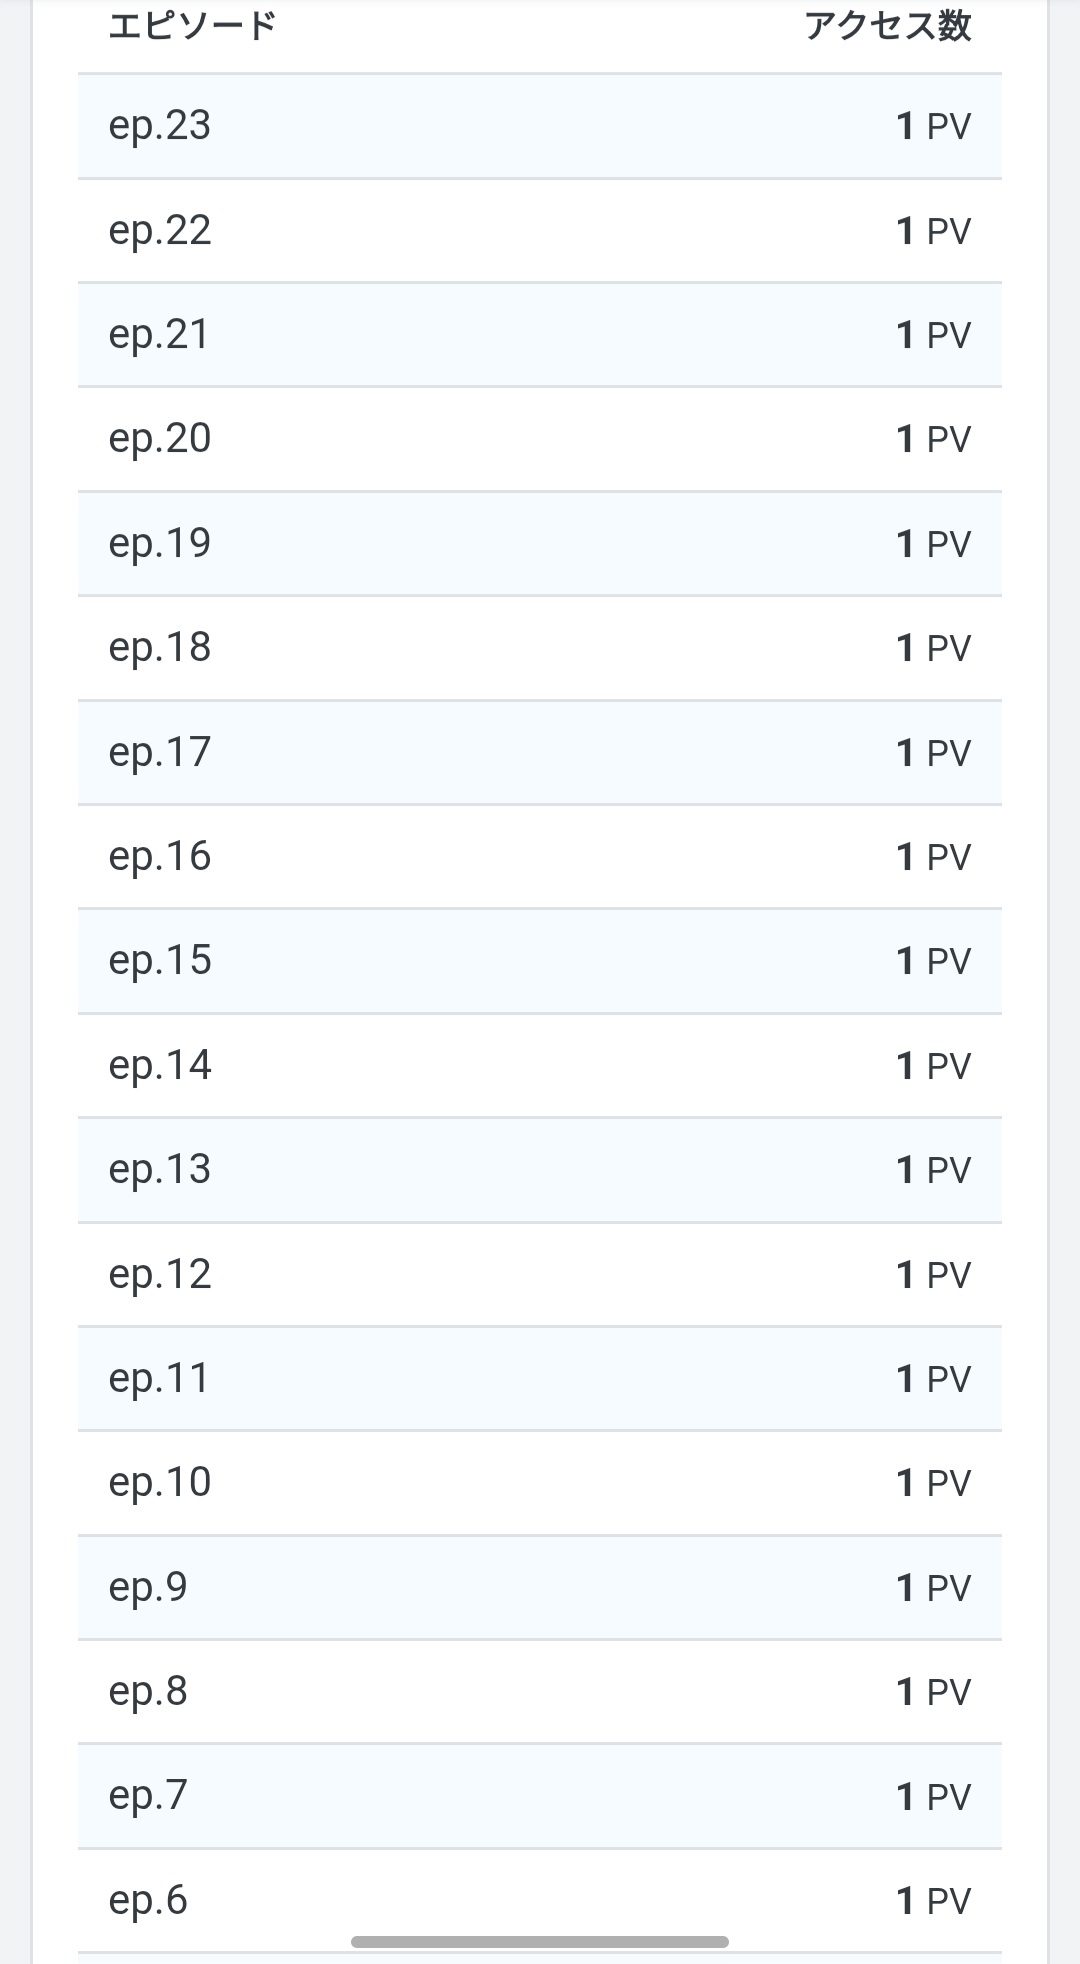Tap the ep.20 episode row
1080x1964 pixels.
click(540, 439)
